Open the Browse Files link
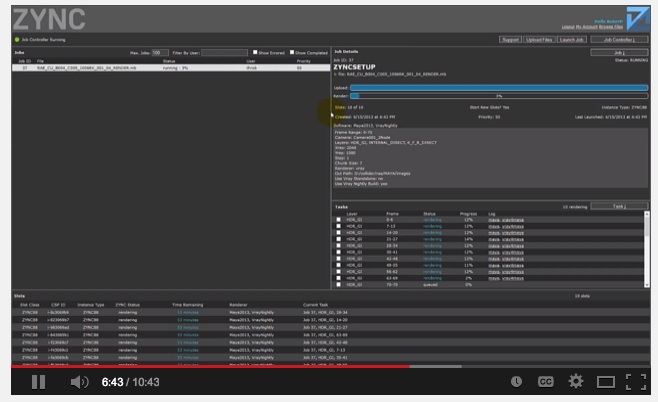Viewport: 658px width, 402px height. 611,27
